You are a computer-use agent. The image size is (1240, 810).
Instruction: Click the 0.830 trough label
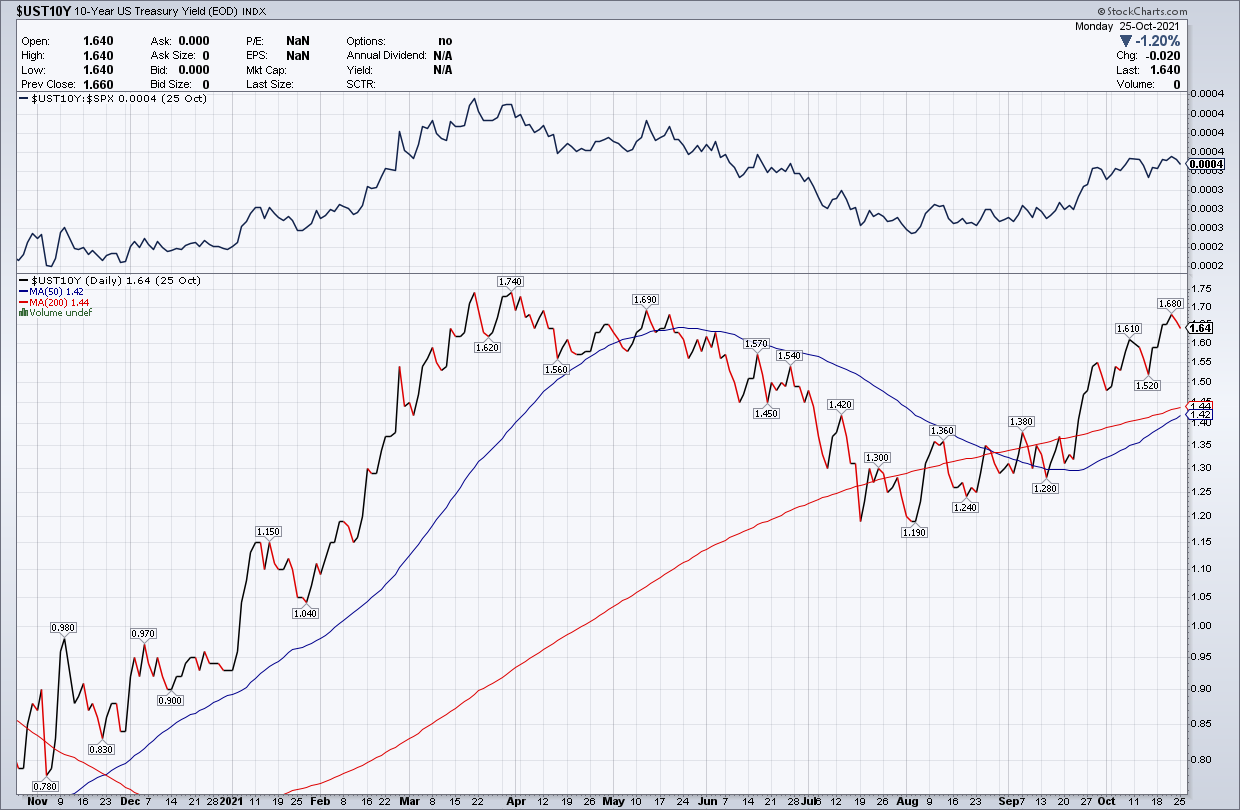coord(103,750)
